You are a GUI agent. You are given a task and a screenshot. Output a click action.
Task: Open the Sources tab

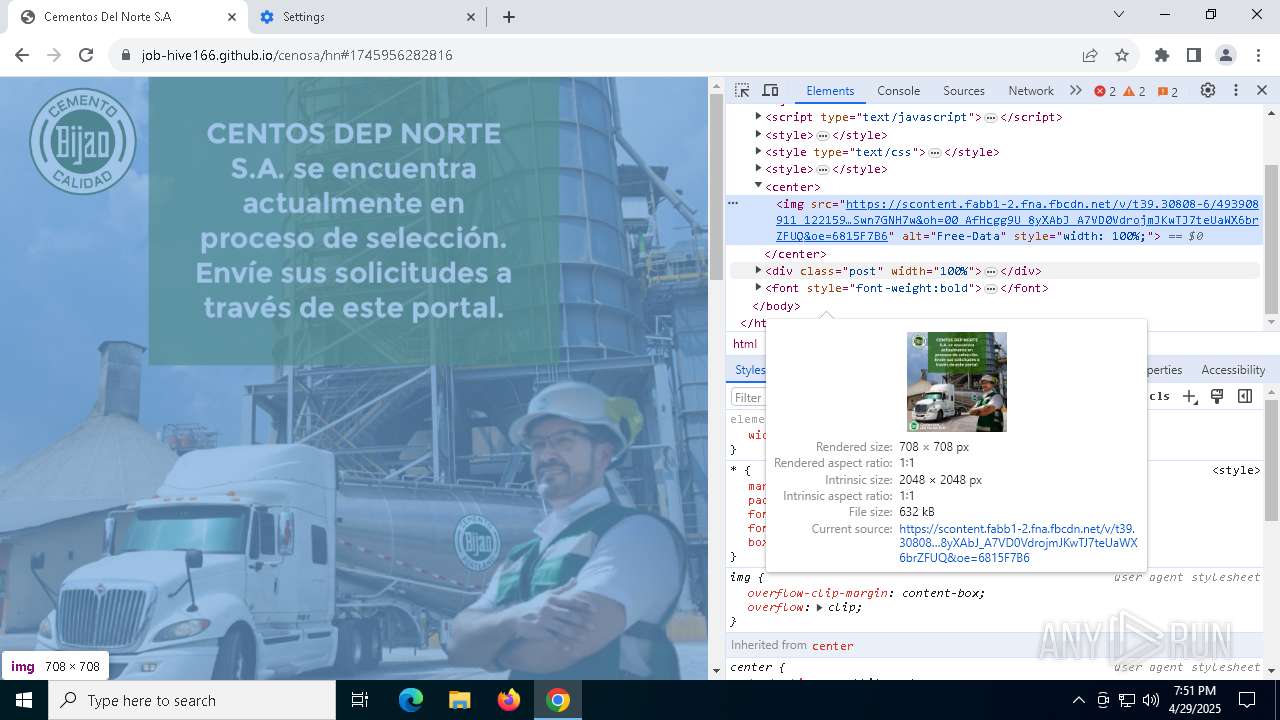pos(964,90)
